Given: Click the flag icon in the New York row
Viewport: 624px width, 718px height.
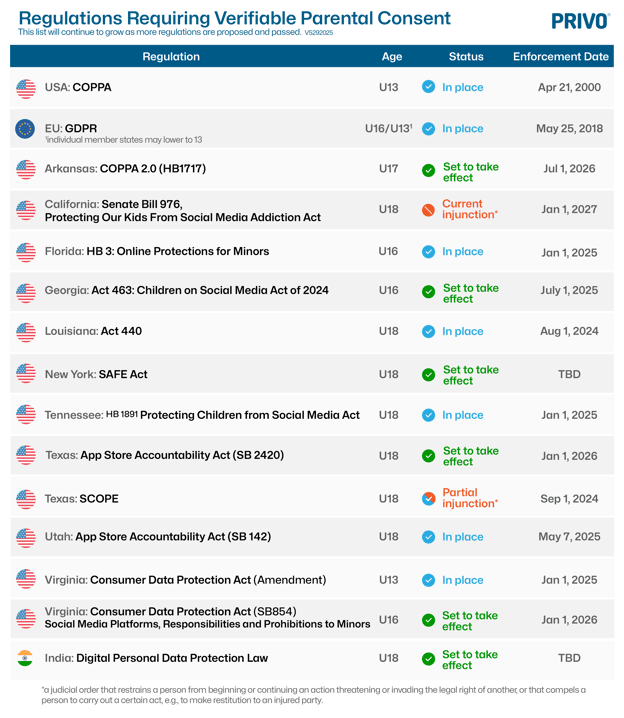Looking at the screenshot, I should [x=26, y=373].
